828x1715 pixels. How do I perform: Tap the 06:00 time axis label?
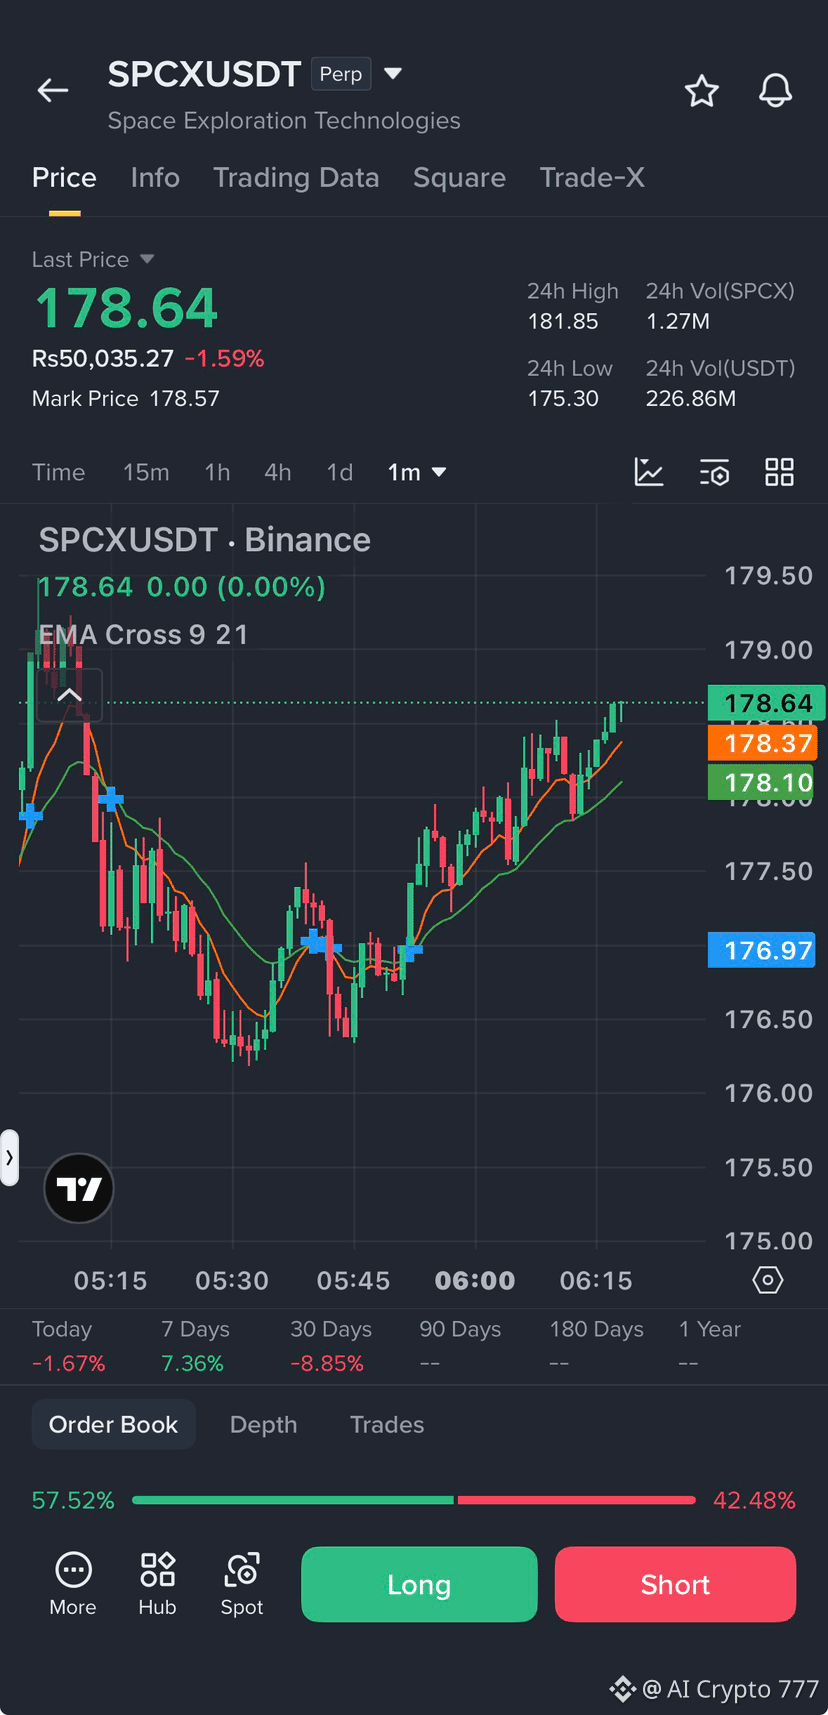[475, 1280]
